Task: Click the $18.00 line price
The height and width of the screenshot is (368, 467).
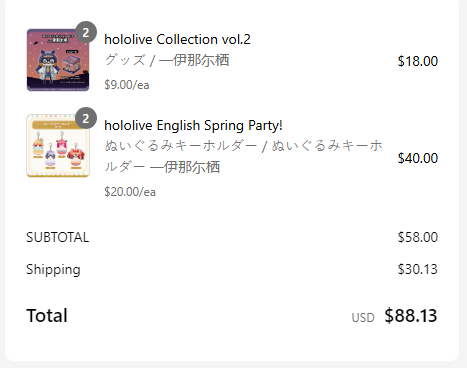Action: point(418,61)
